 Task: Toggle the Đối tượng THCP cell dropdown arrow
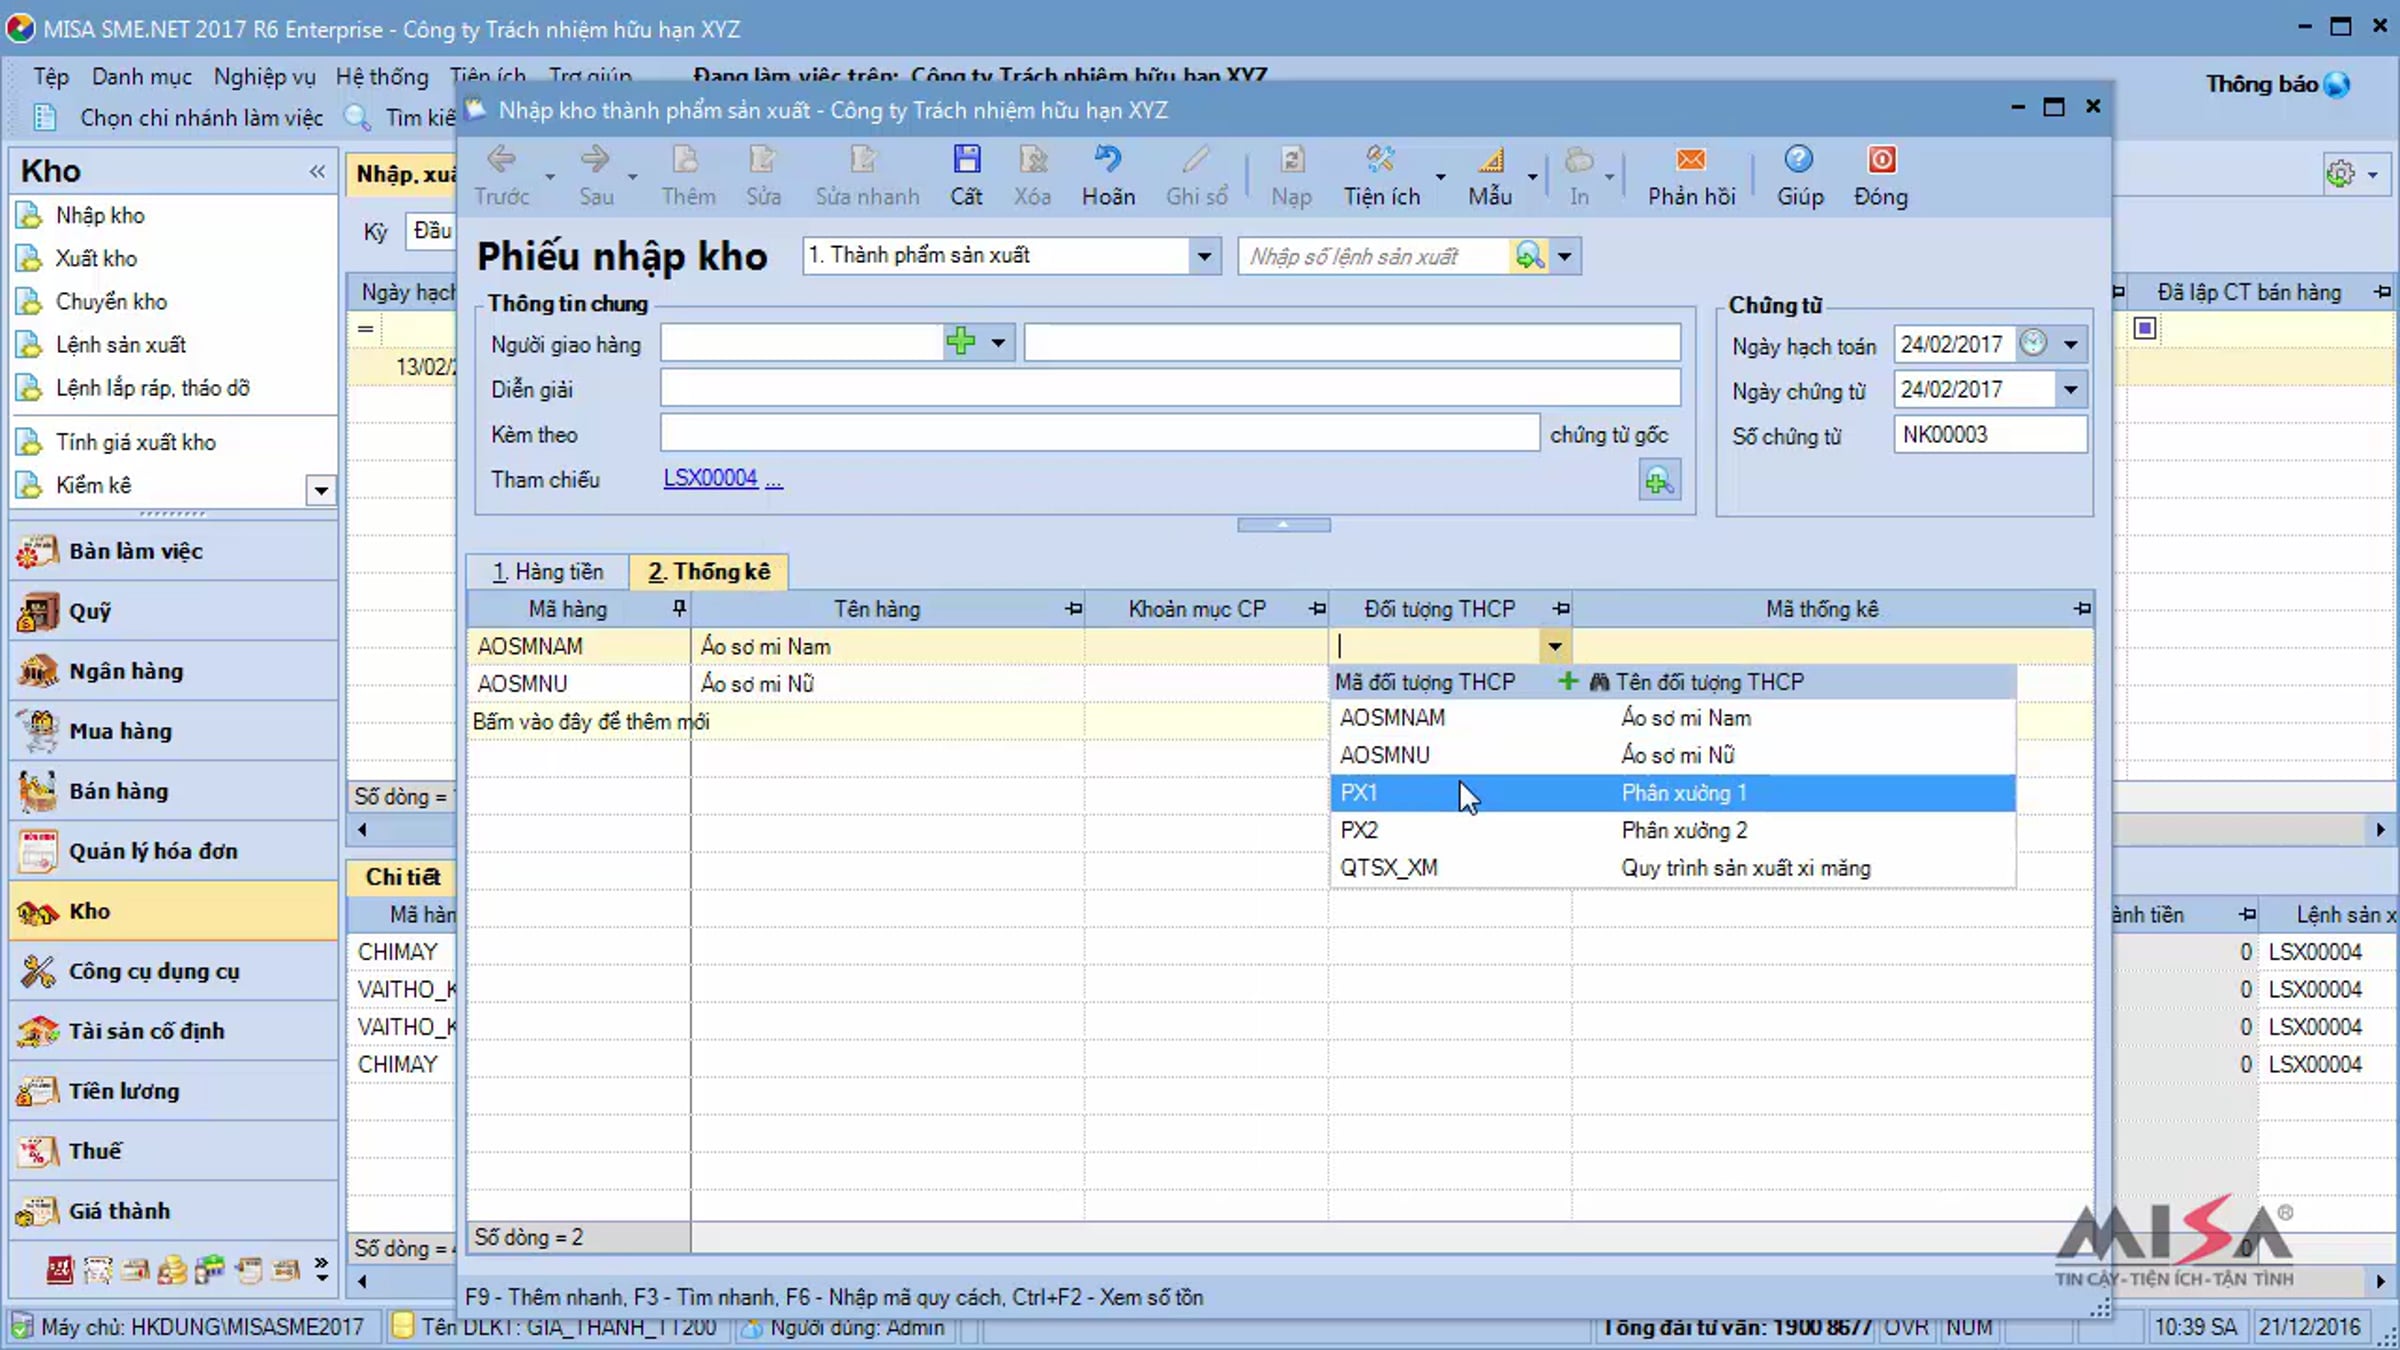(1554, 647)
